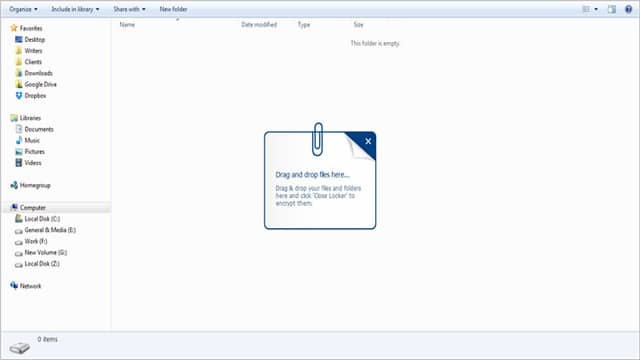Screen dimensions: 640x360
Task: Click the Documents library icon
Action: click(19, 129)
